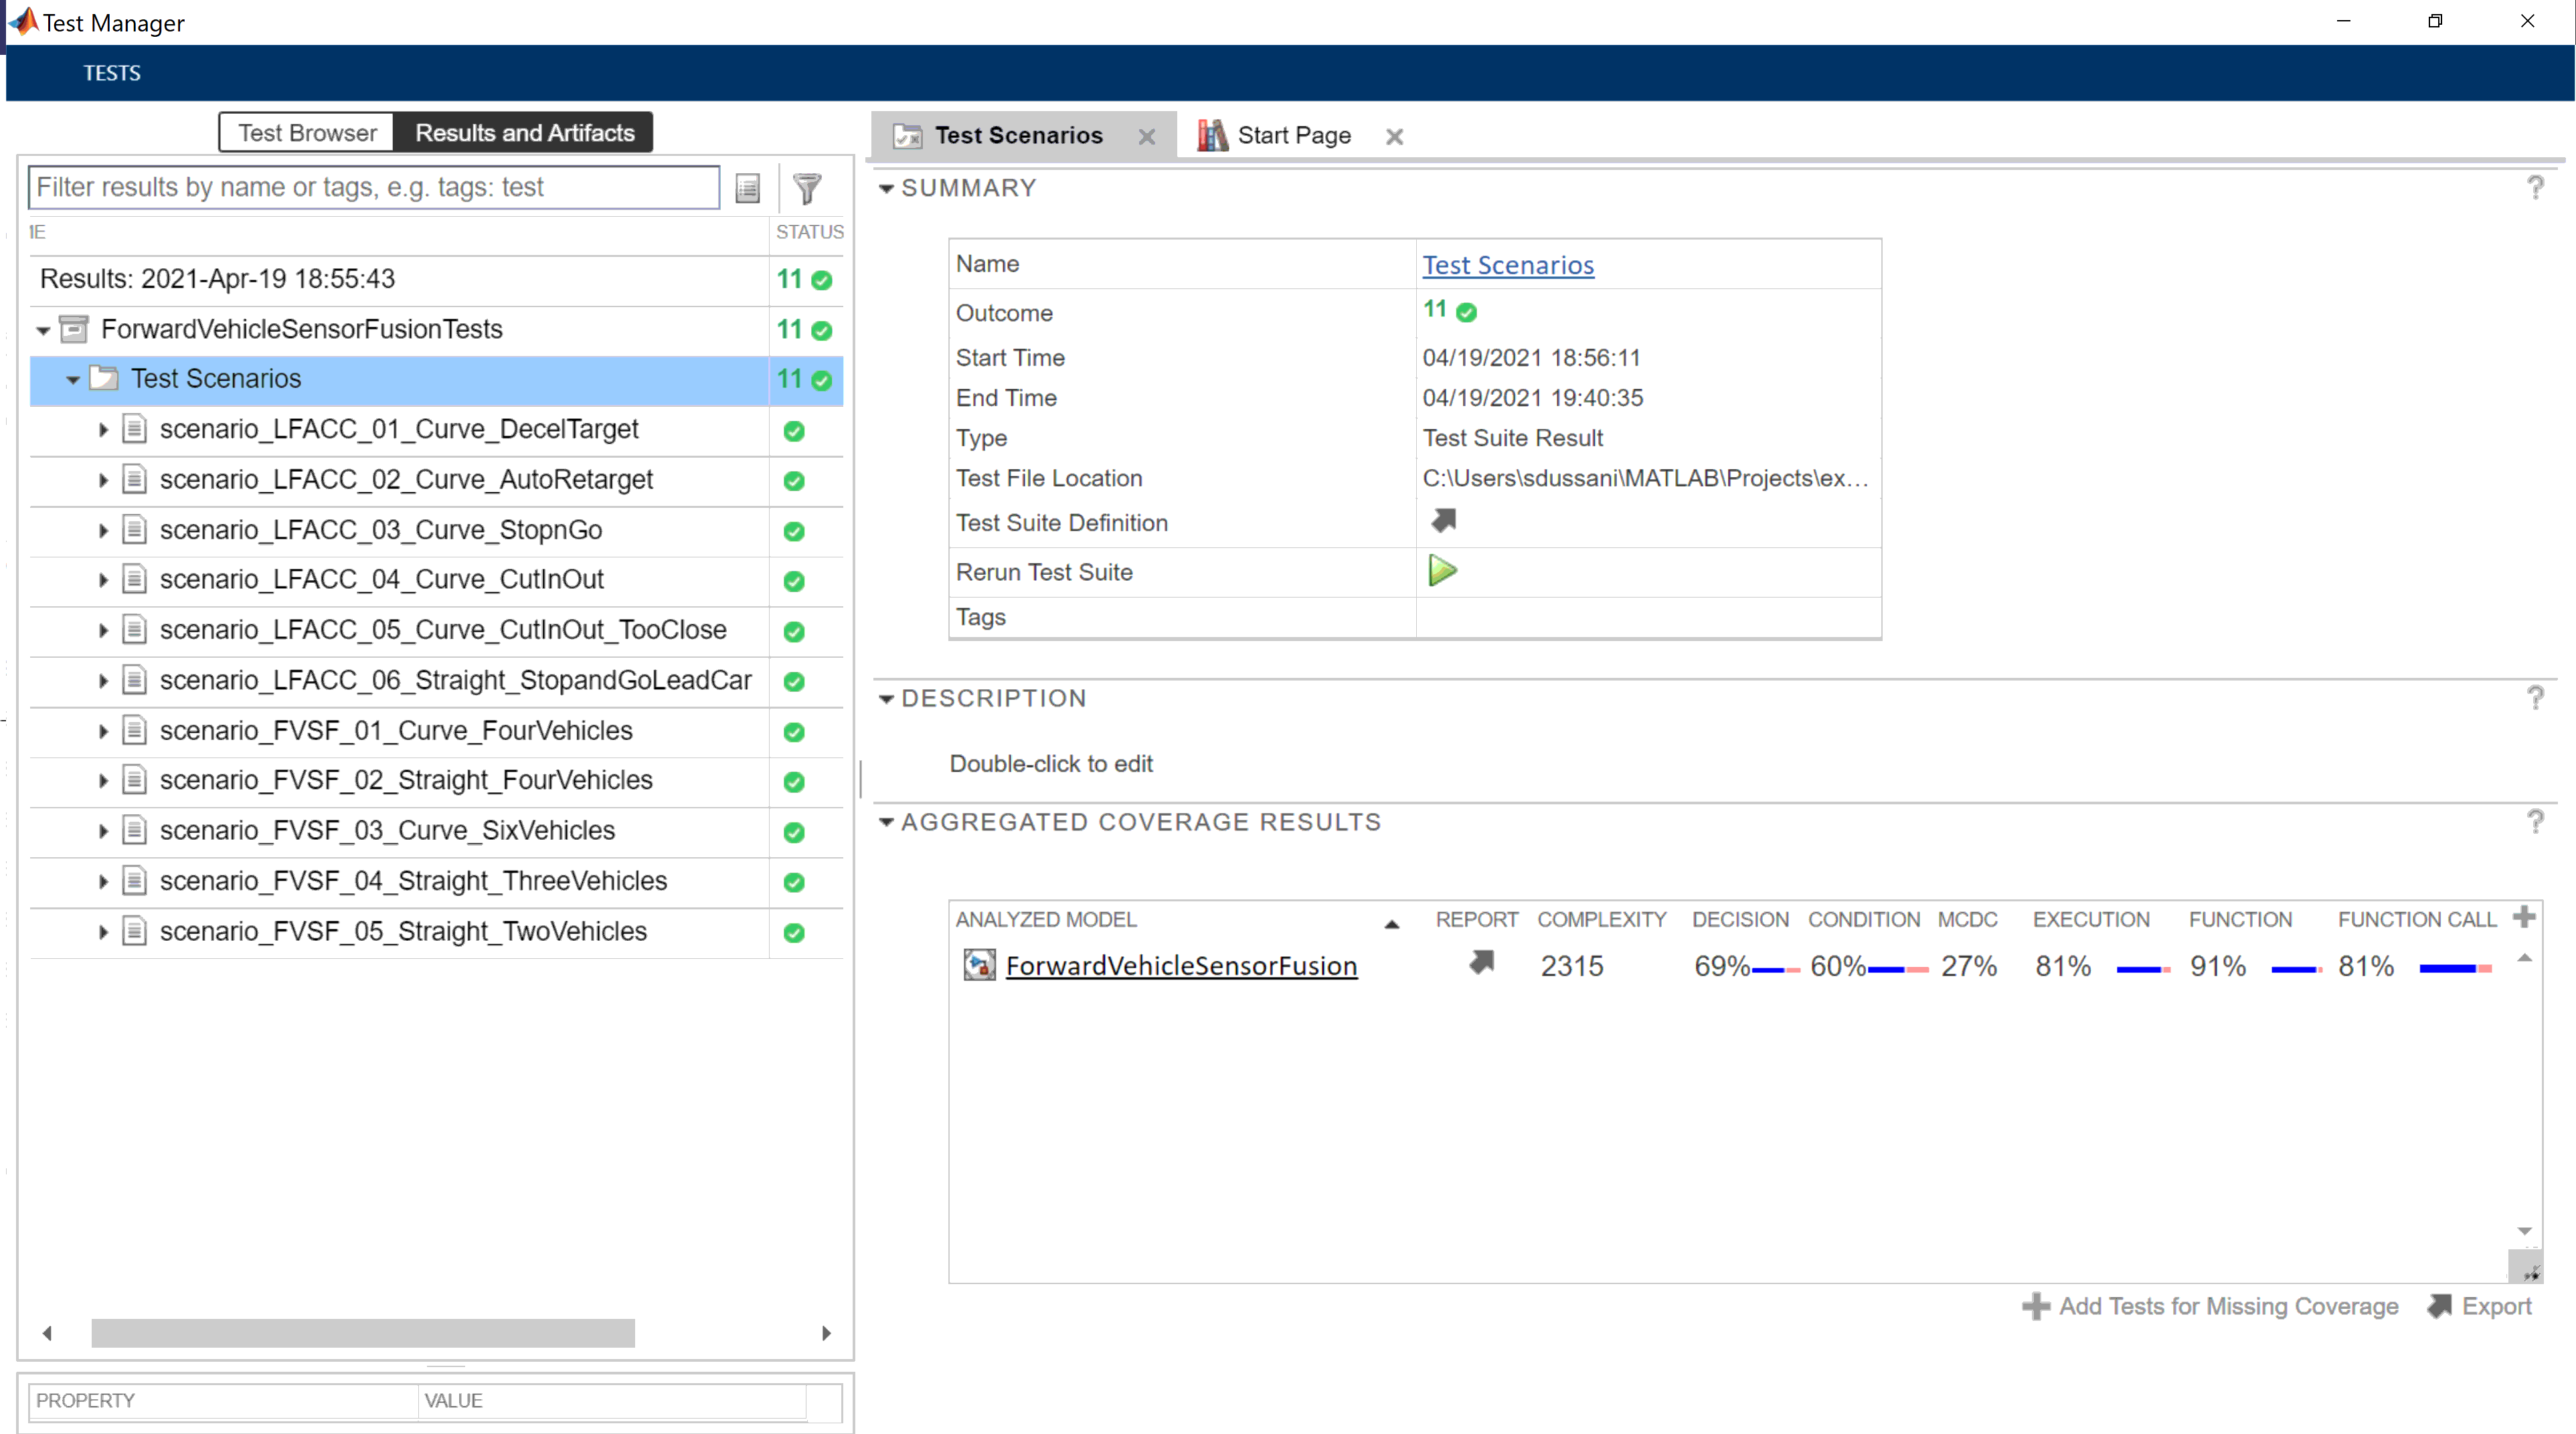
Task: Switch to the Start Page tab
Action: tap(1293, 136)
